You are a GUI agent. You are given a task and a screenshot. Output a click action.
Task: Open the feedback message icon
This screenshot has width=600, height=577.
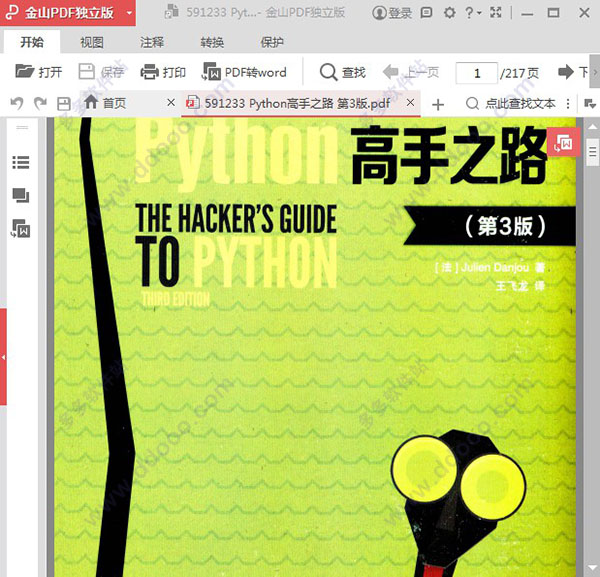point(426,13)
